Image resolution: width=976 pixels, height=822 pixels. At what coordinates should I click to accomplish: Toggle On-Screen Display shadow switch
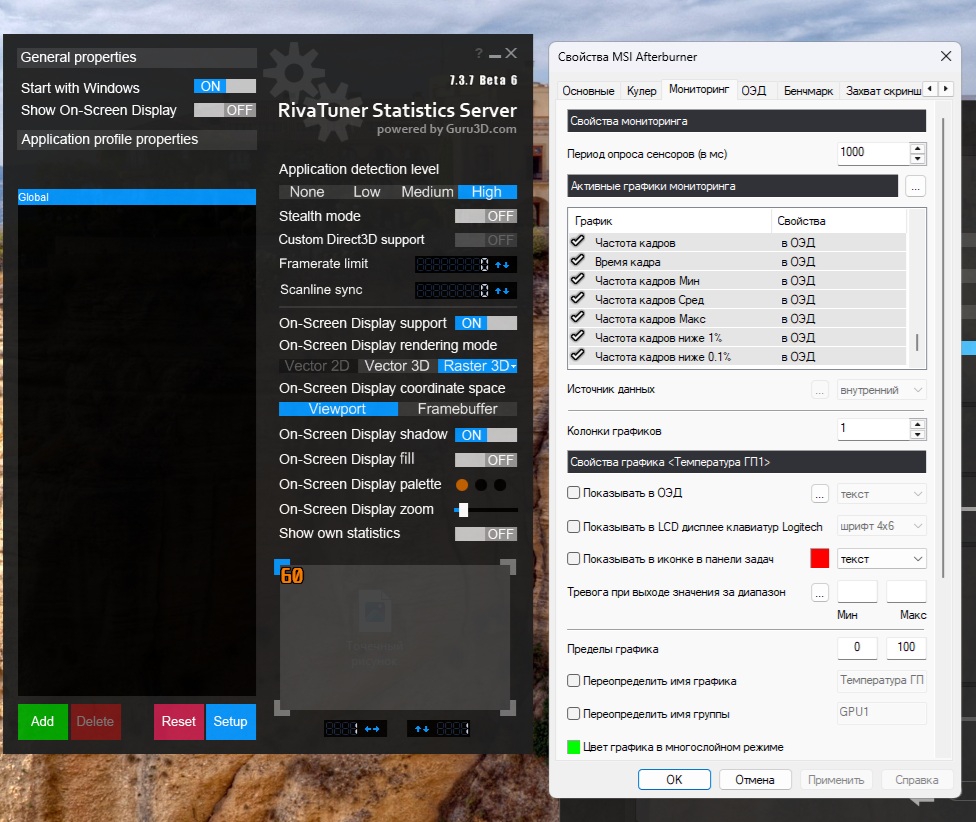(x=486, y=435)
